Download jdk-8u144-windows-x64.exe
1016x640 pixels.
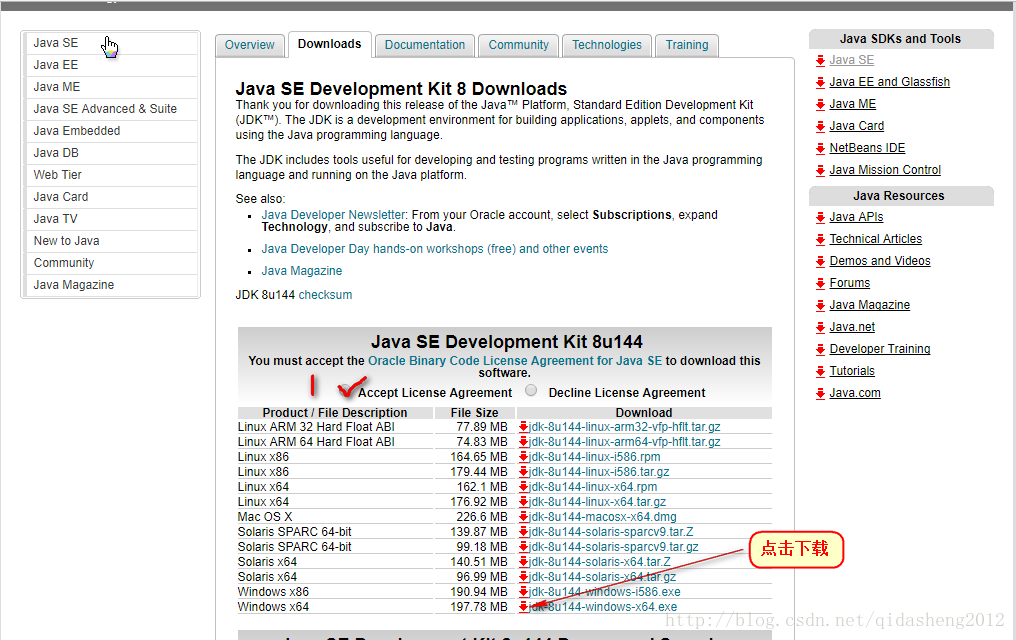603,607
